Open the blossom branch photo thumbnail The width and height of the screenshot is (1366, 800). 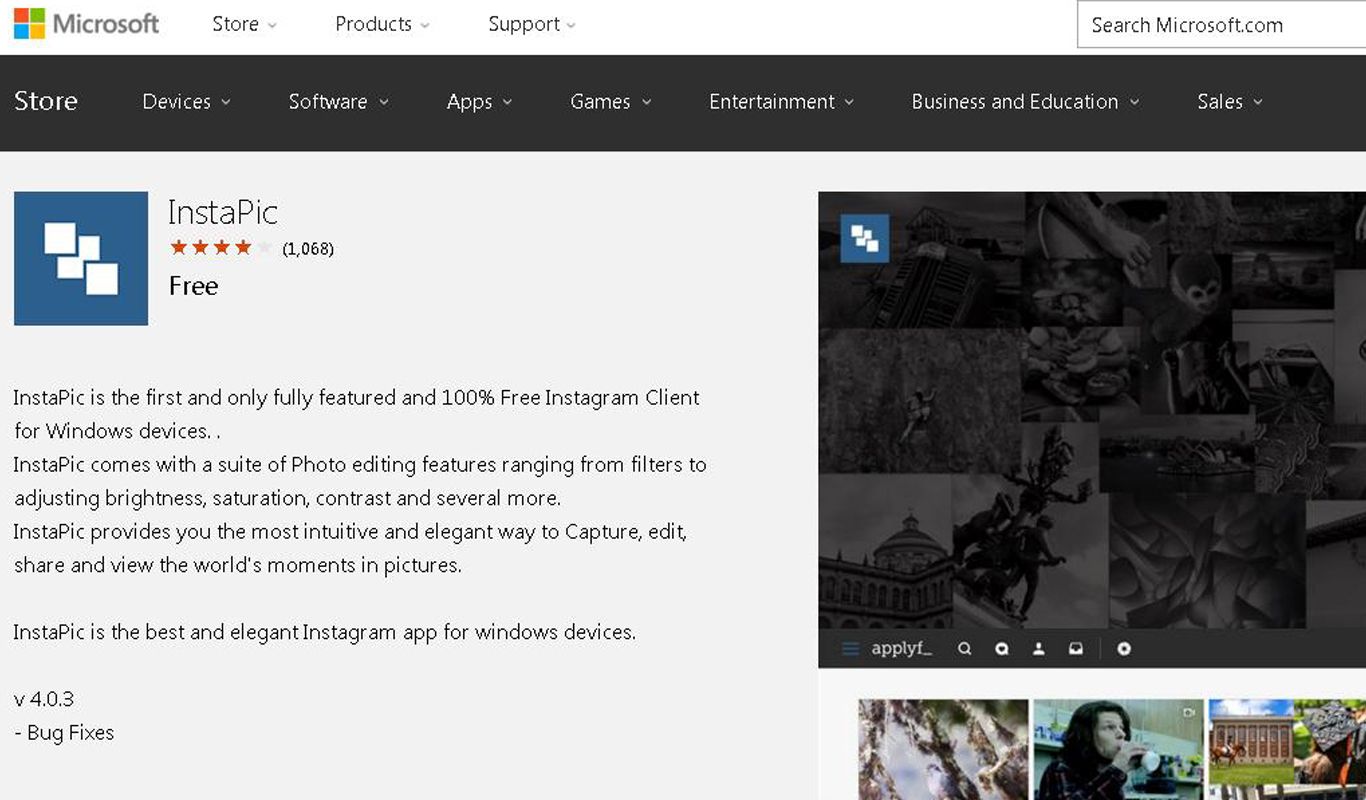tap(943, 749)
